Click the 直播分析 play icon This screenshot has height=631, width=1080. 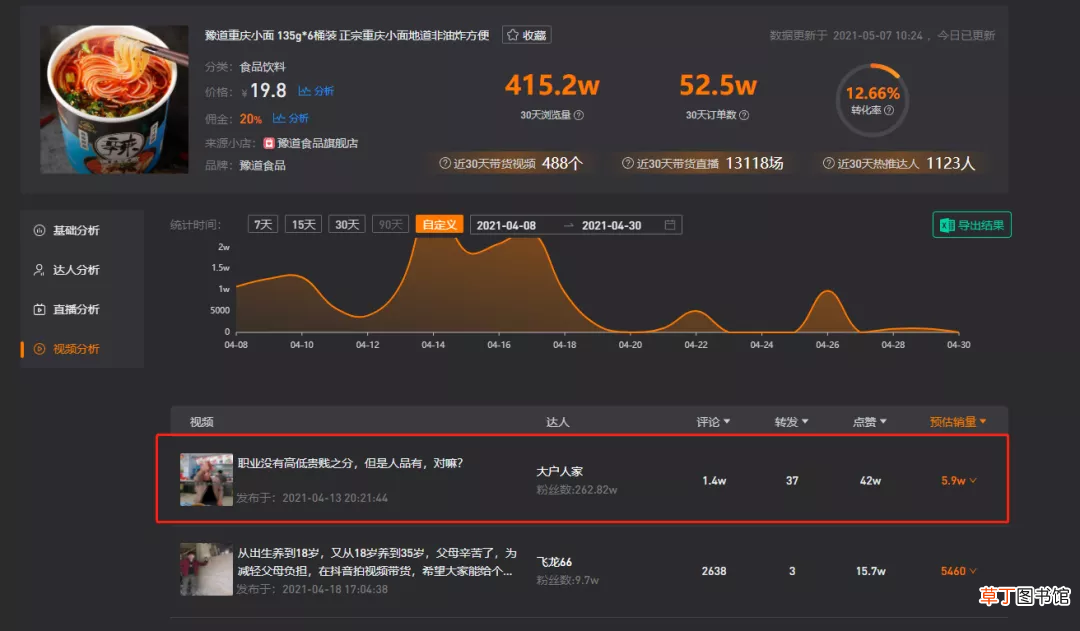pyautogui.click(x=39, y=309)
